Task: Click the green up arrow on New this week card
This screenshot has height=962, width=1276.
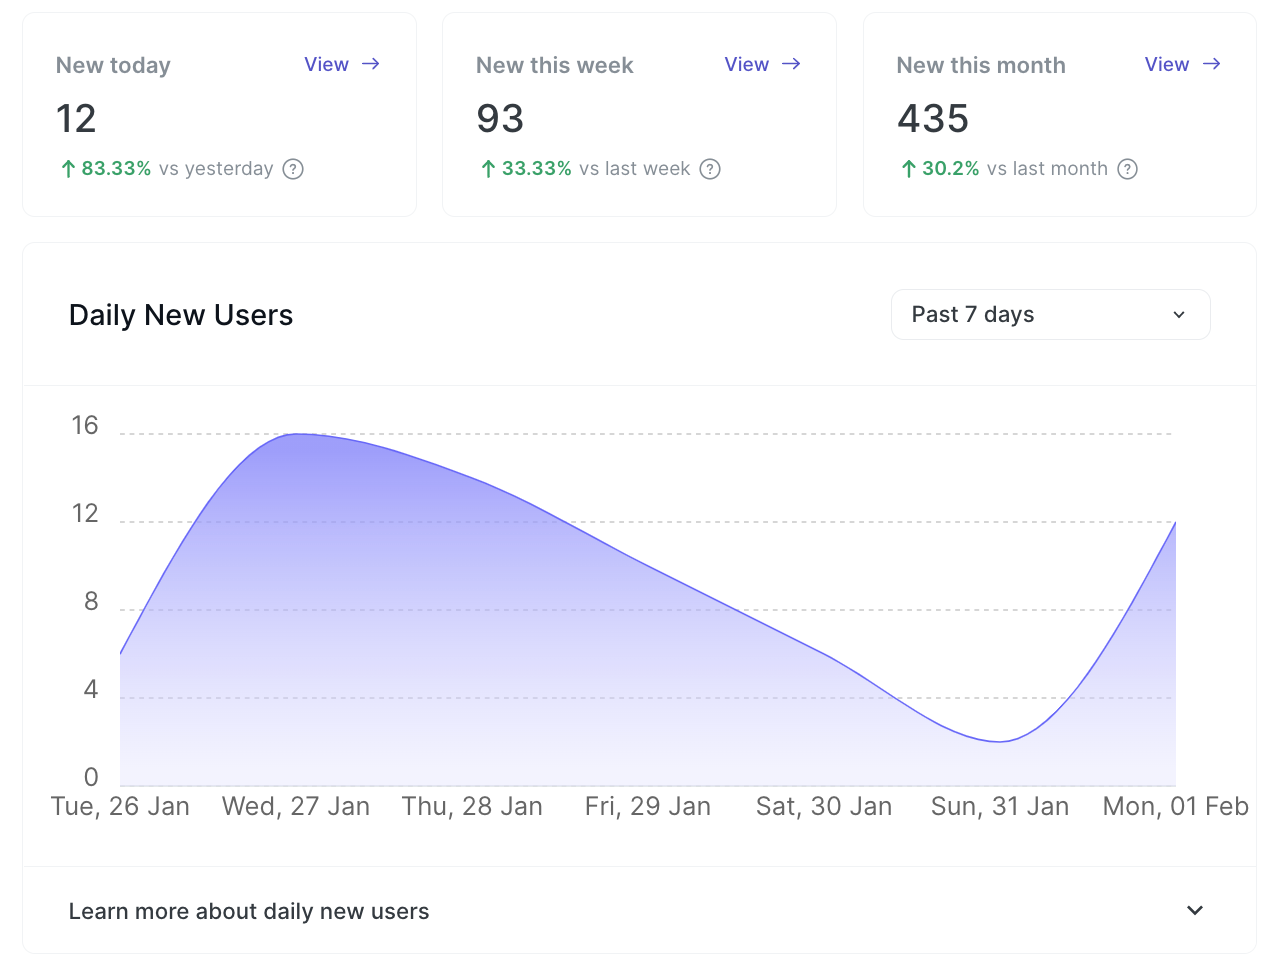Action: [x=487, y=168]
